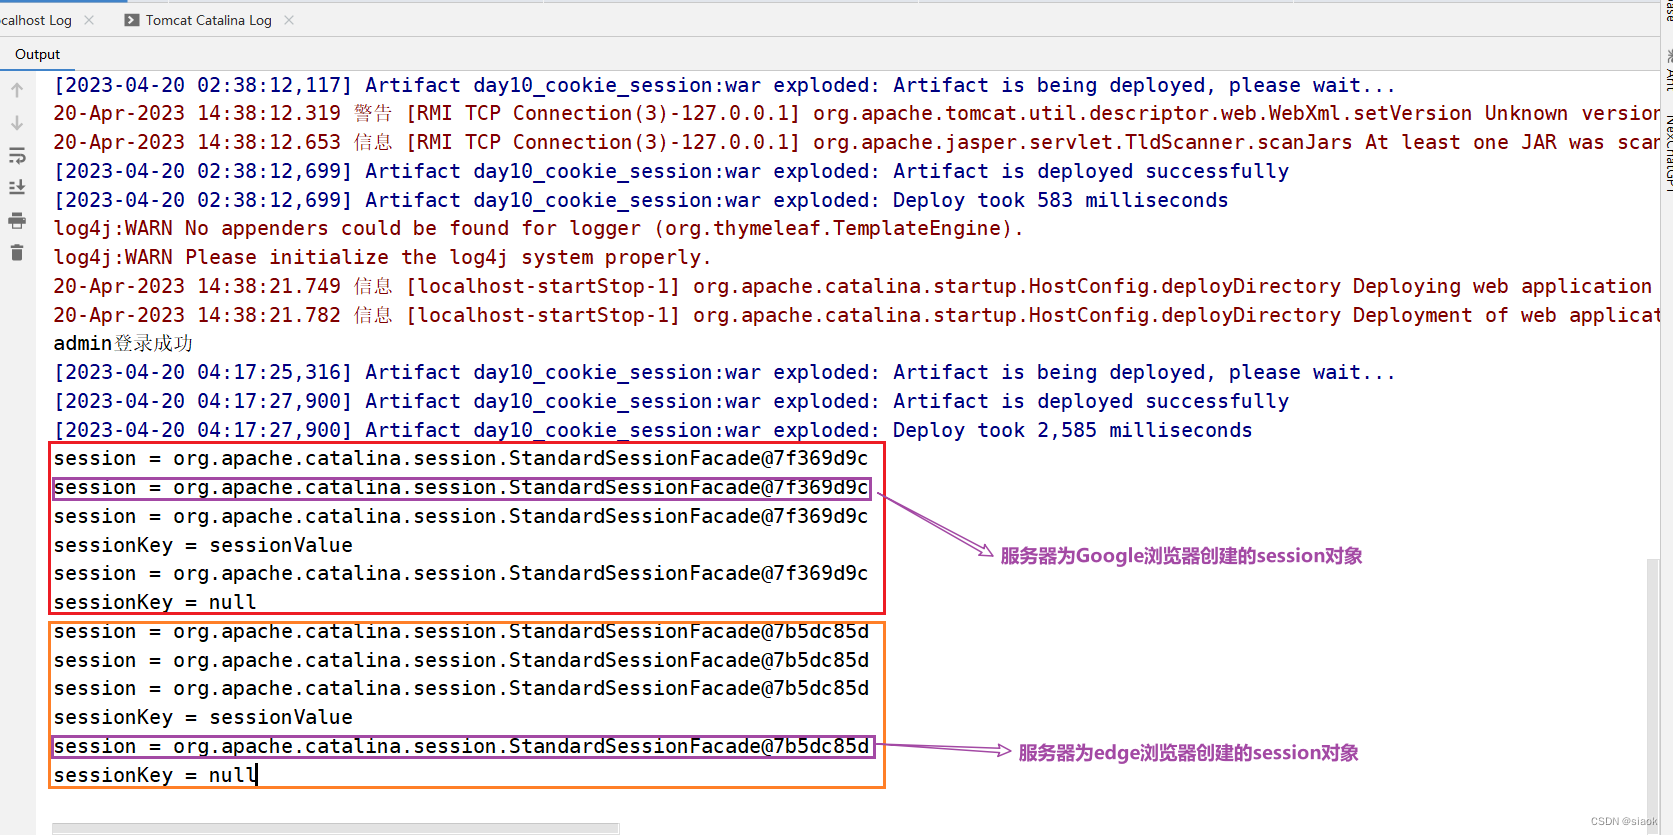Click the Scroll to end icon
The height and width of the screenshot is (835, 1673).
pyautogui.click(x=17, y=188)
